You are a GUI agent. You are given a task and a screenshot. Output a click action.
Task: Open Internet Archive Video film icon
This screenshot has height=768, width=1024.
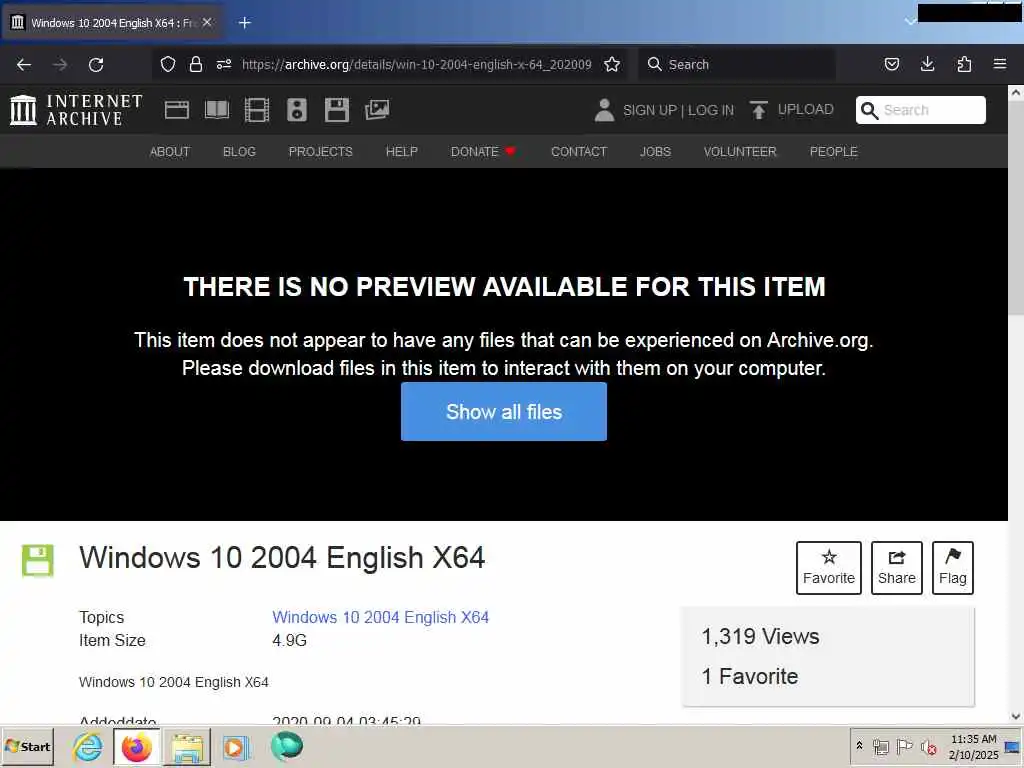click(x=257, y=110)
